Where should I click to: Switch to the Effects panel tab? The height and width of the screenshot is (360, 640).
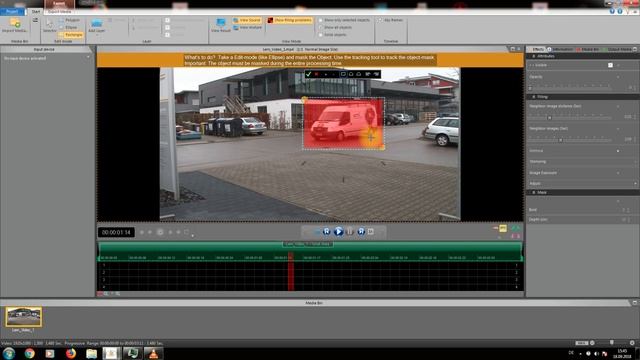pyautogui.click(x=537, y=49)
